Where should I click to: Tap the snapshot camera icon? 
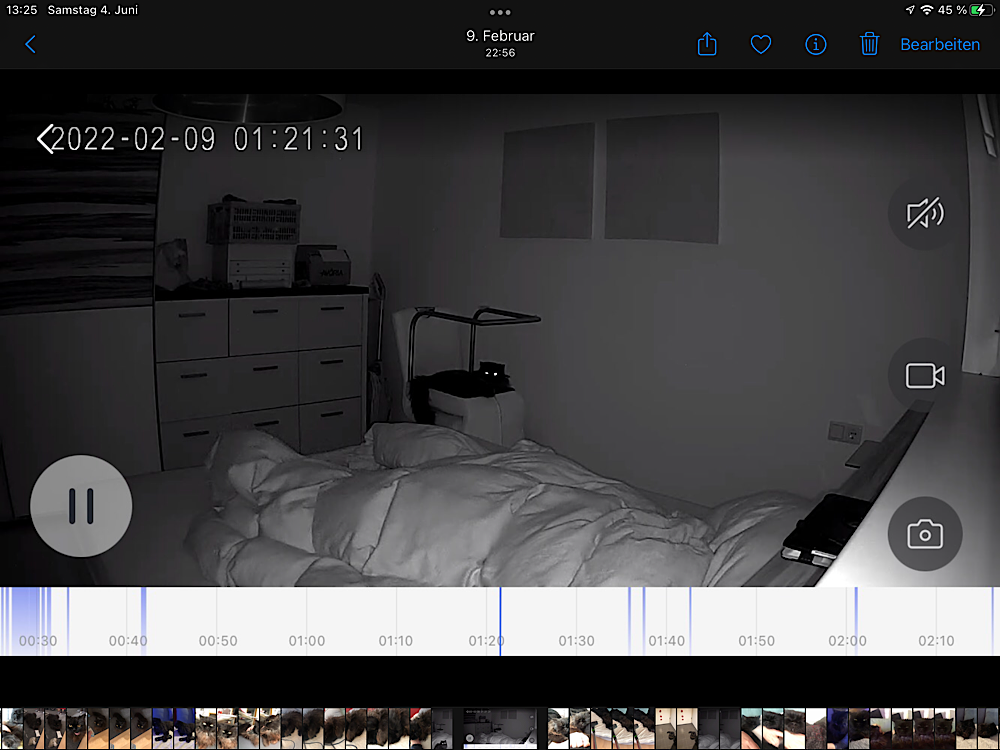925,534
